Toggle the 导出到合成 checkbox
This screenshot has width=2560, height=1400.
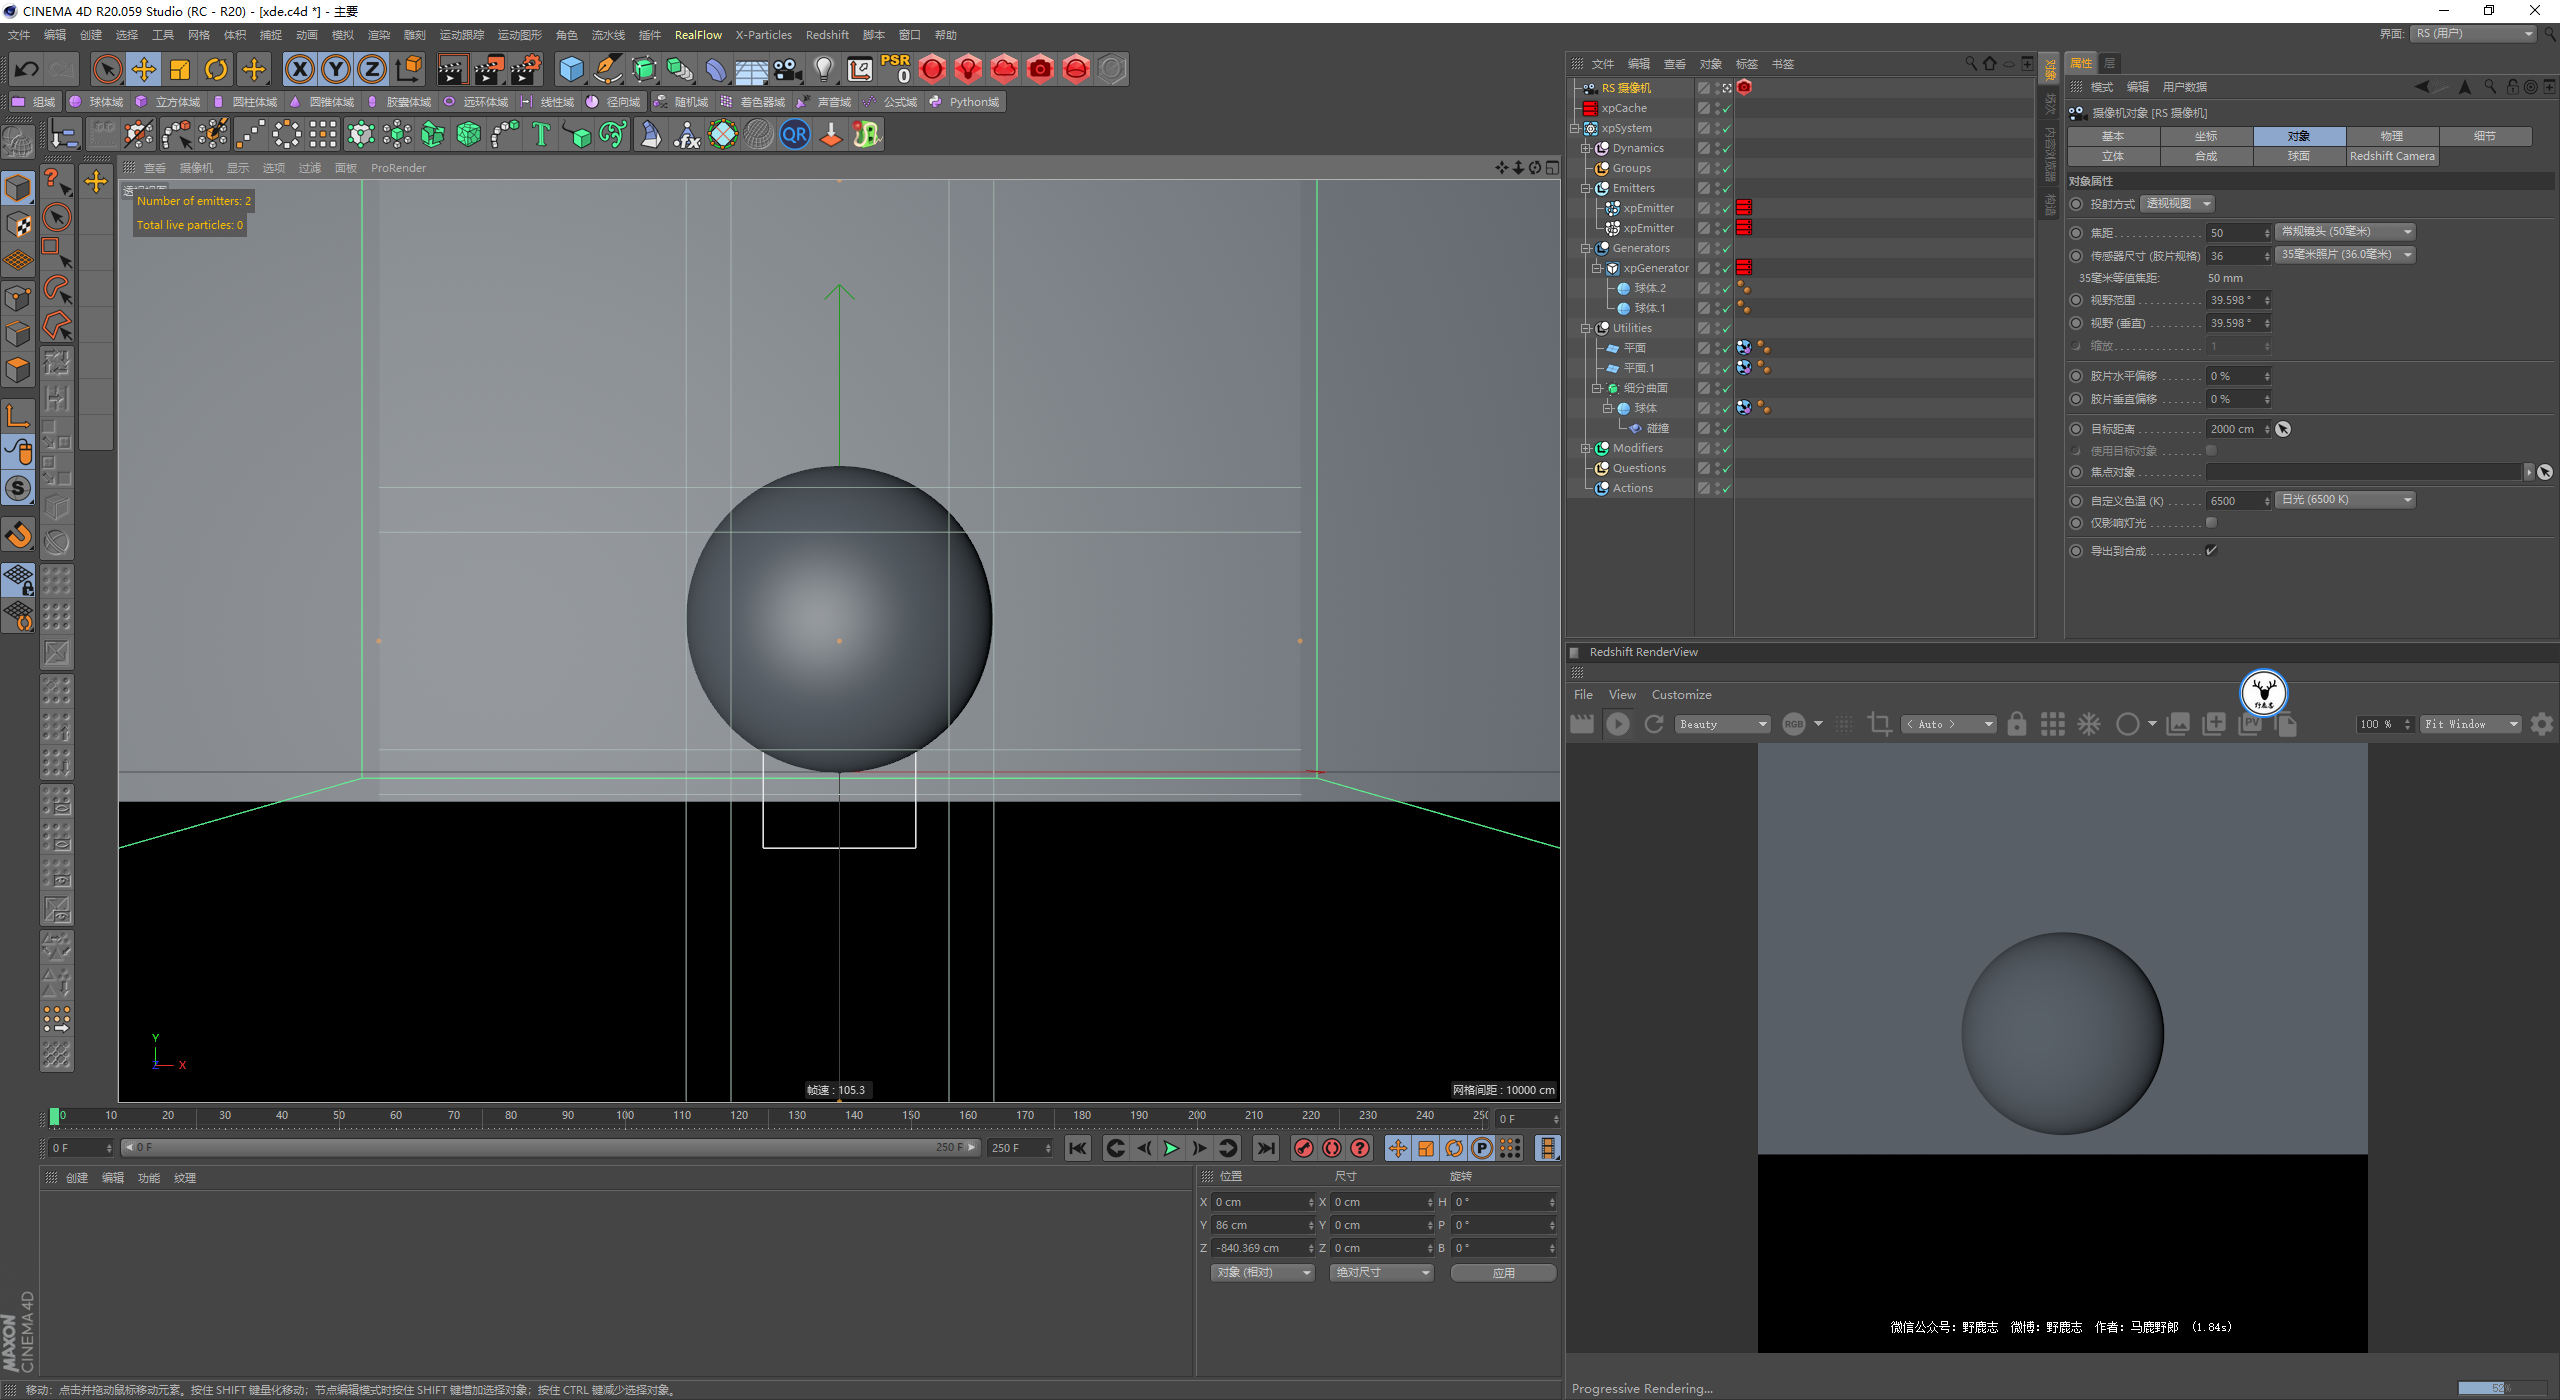click(2211, 551)
